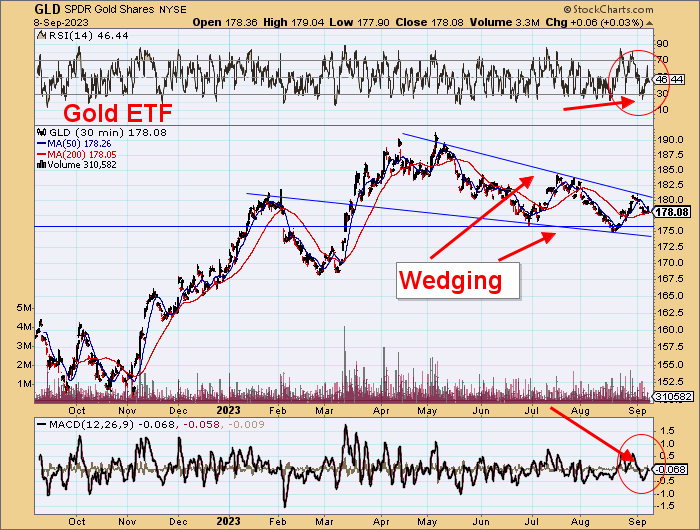Click the Sep label under the MACD panel
Viewport: 700px width, 530px height.
click(638, 521)
